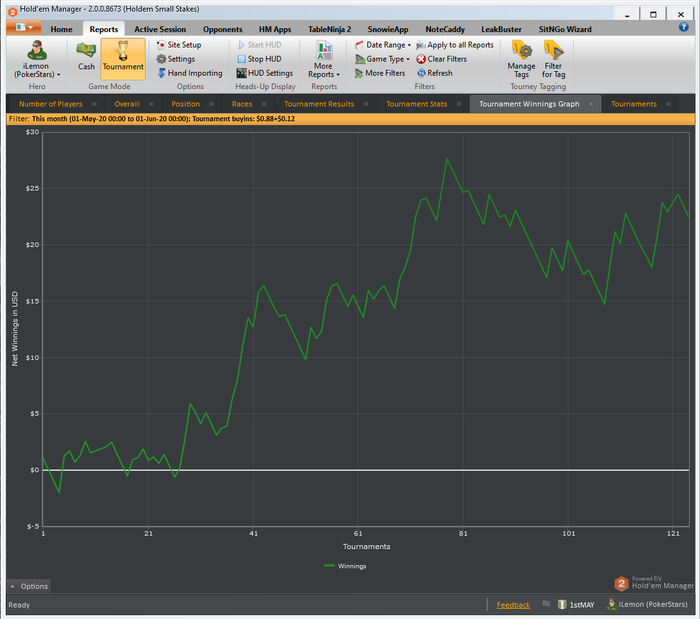
Task: Click Apply to all Reports
Action: click(454, 45)
